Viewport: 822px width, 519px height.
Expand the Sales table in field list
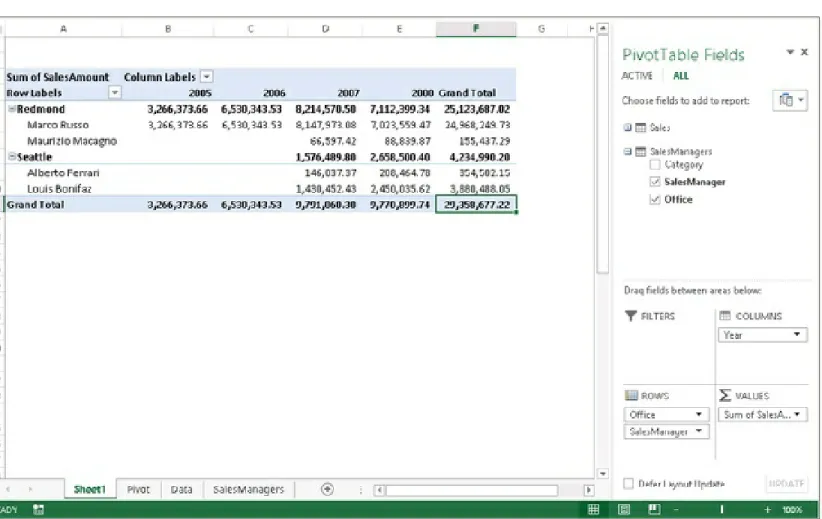click(628, 127)
